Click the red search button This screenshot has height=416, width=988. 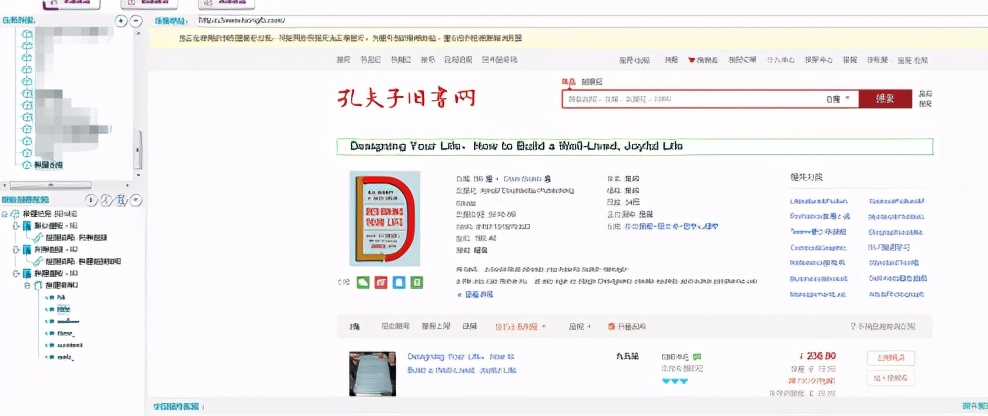pyautogui.click(x=885, y=99)
